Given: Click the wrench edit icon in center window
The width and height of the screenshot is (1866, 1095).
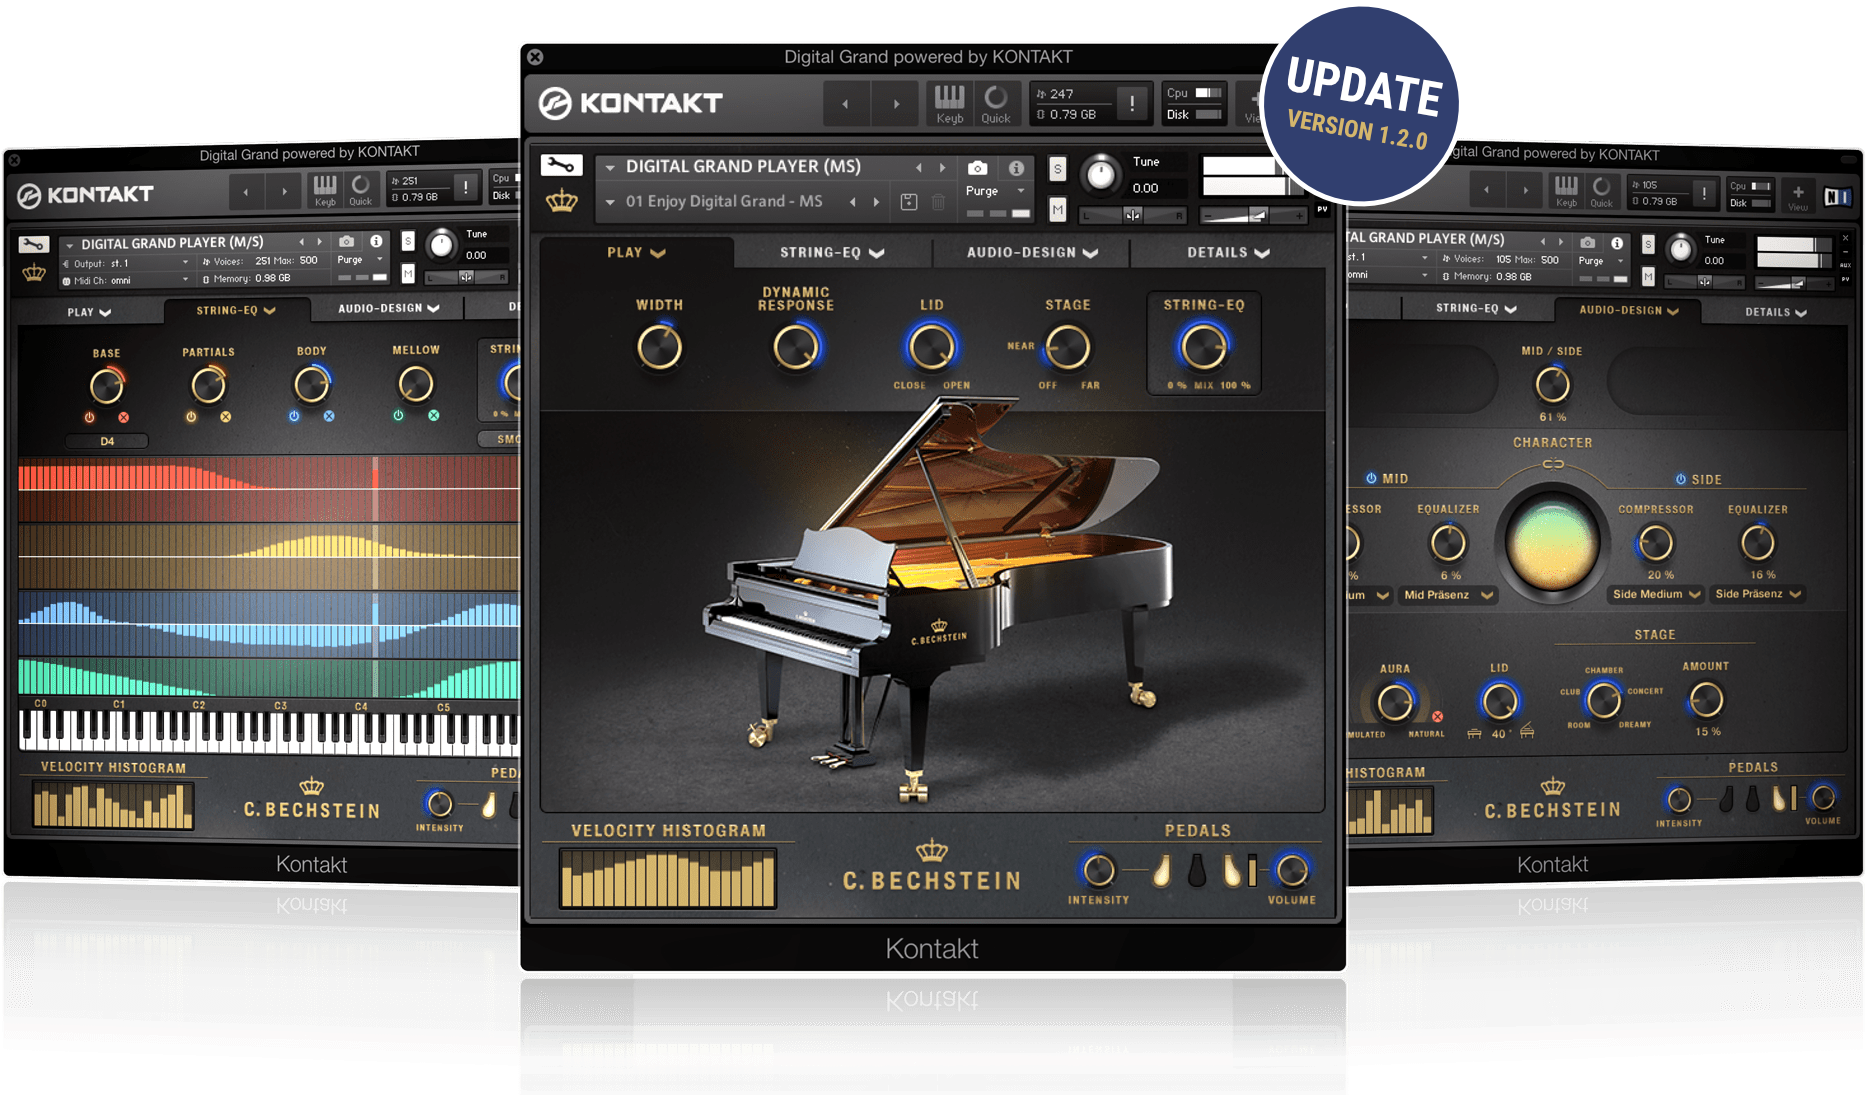Looking at the screenshot, I should (561, 166).
